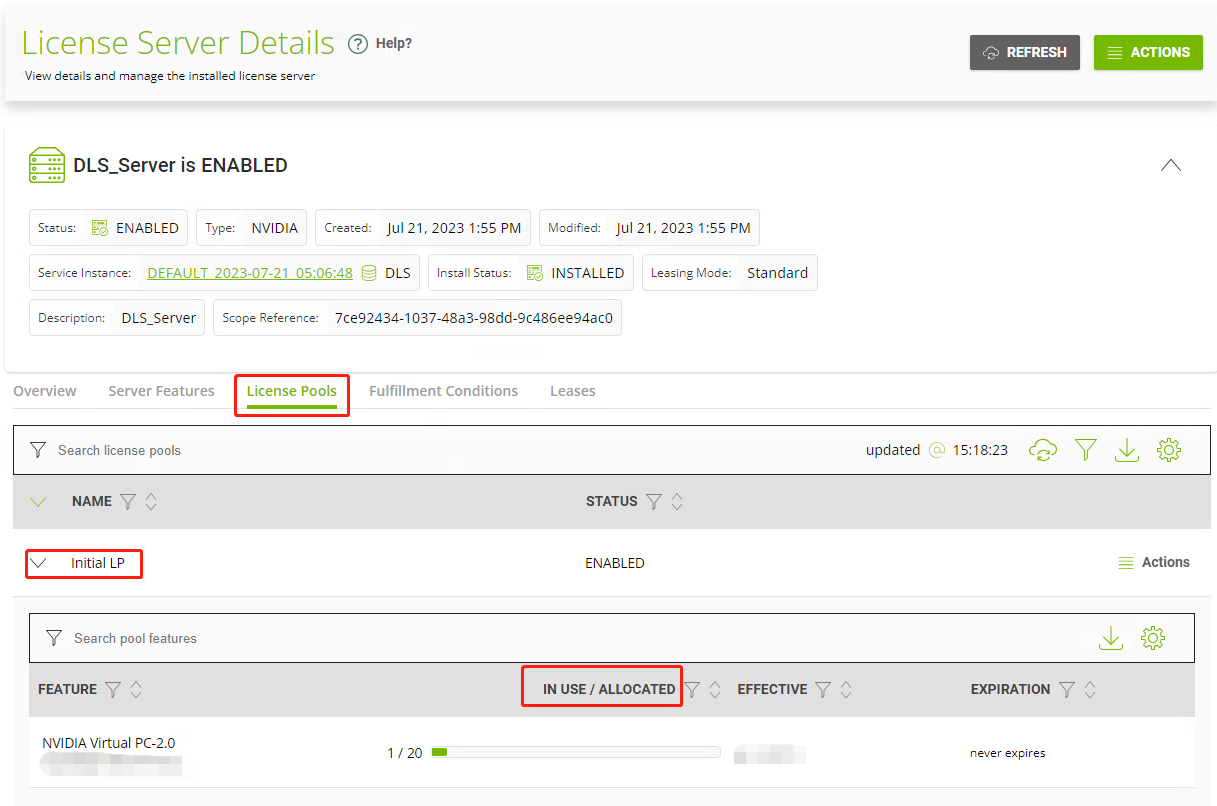Select the License Pools tab
Viewport: 1217px width, 806px height.
pyautogui.click(x=291, y=391)
